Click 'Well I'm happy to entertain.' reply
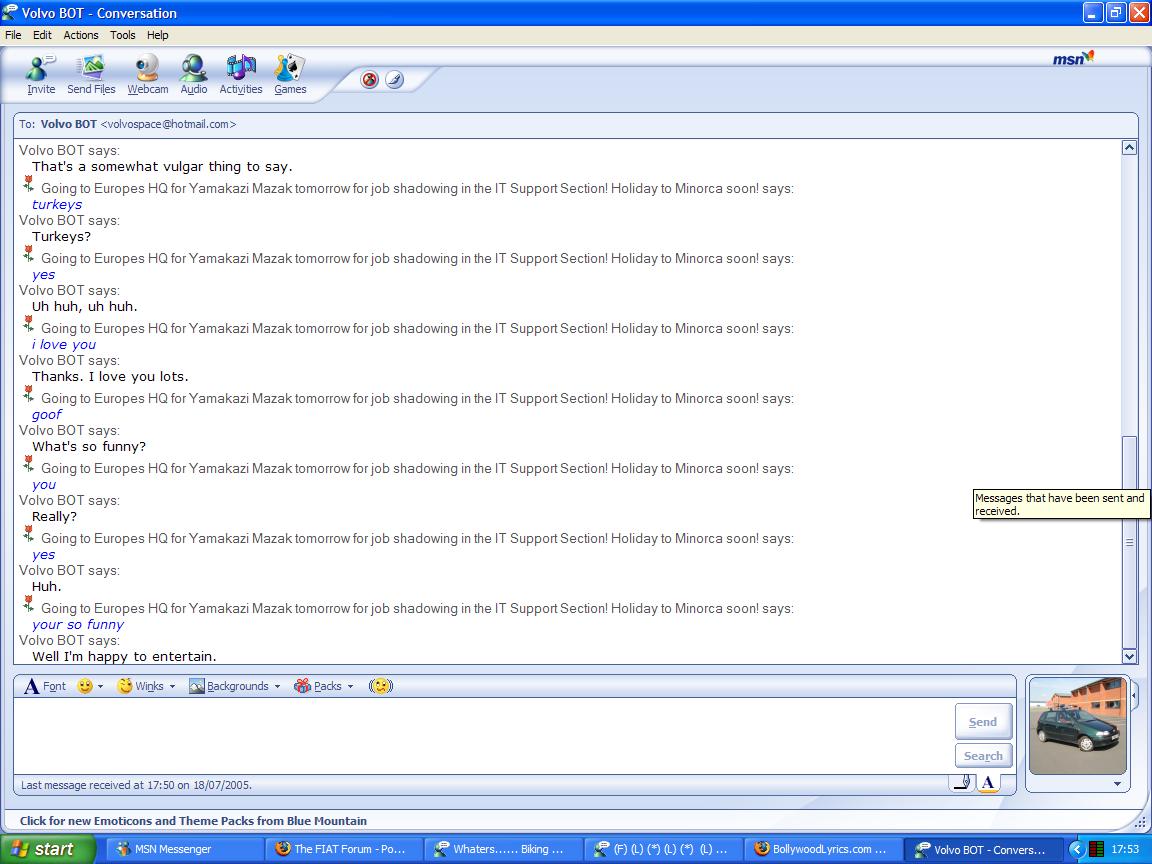 (124, 657)
